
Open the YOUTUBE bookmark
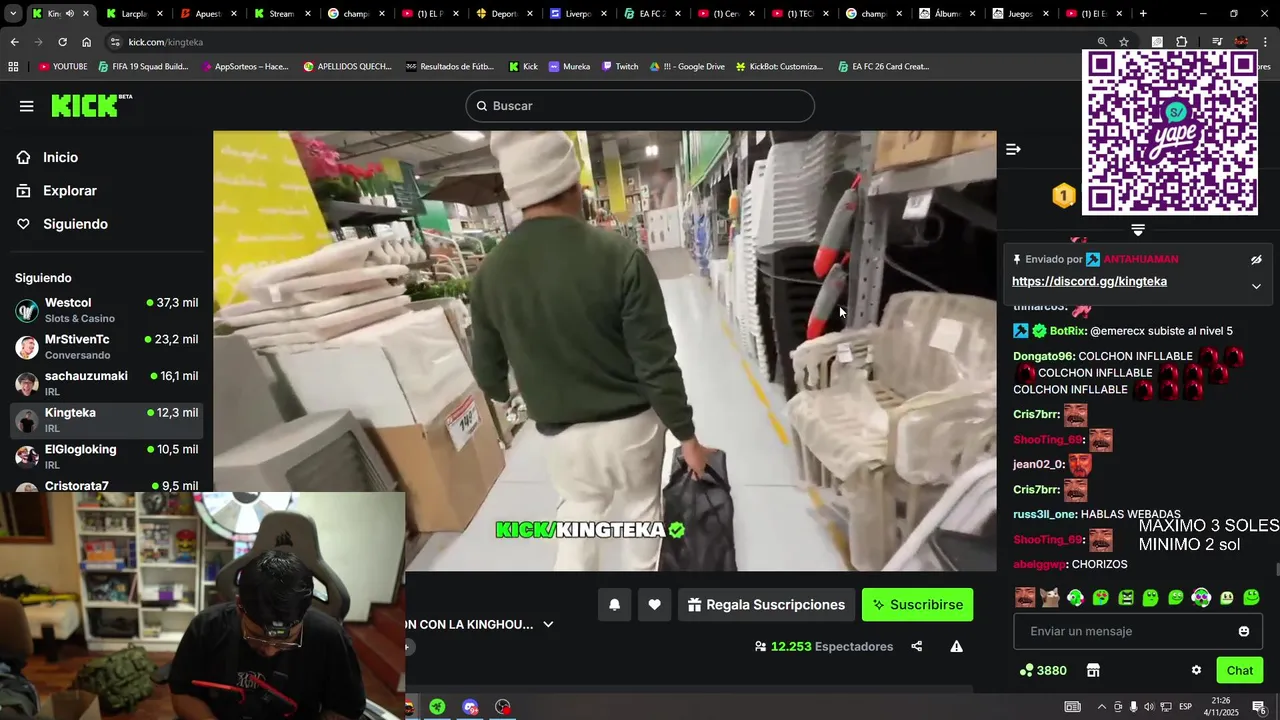tap(63, 66)
